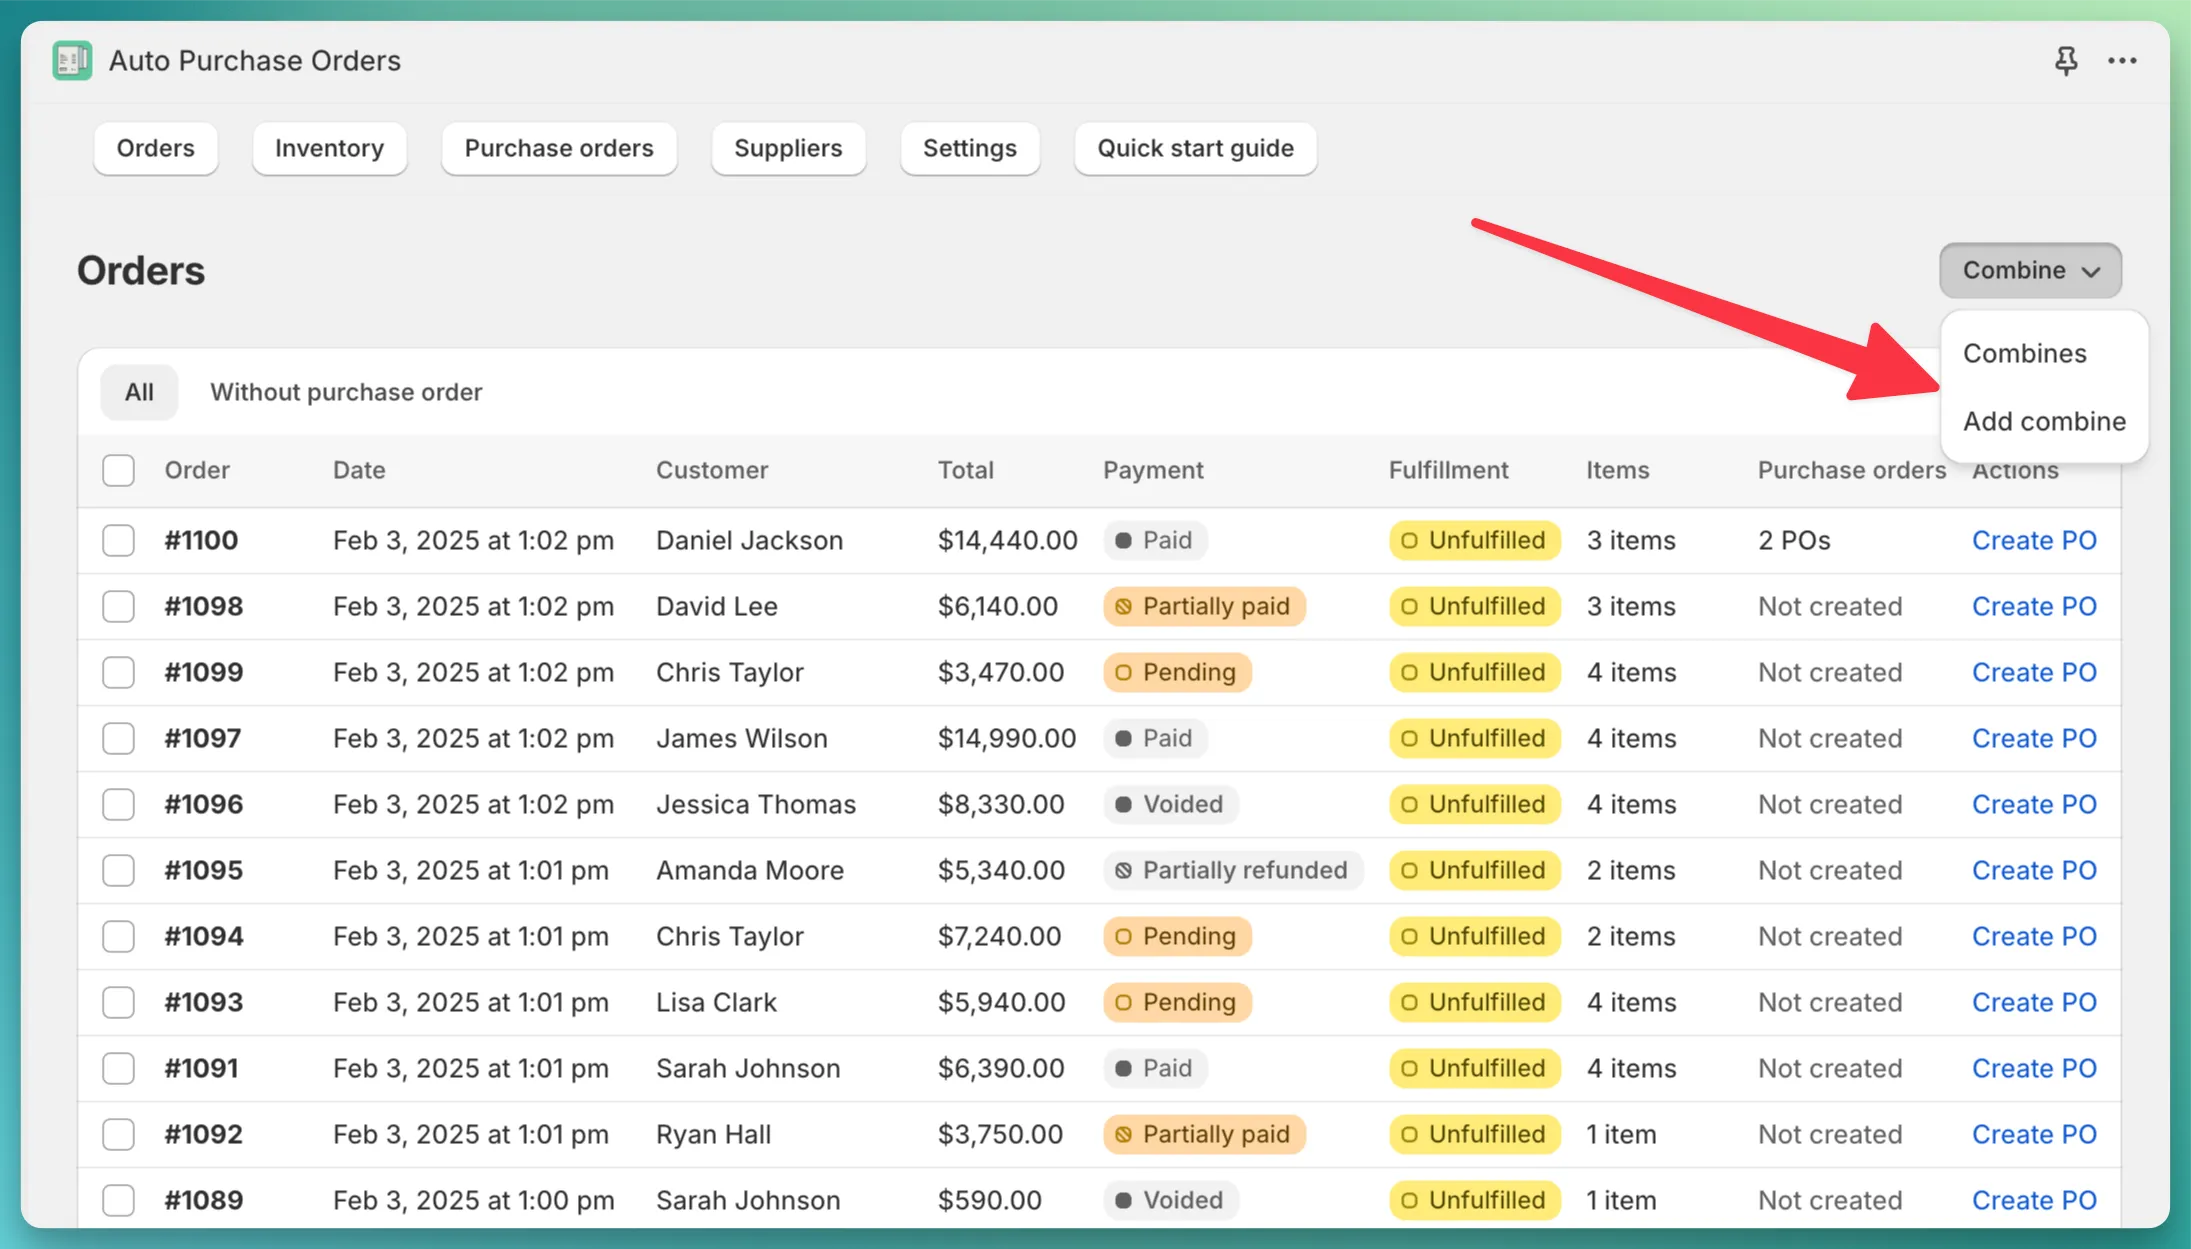The height and width of the screenshot is (1249, 2191).
Task: Check the box for order #1098
Action: click(x=118, y=606)
